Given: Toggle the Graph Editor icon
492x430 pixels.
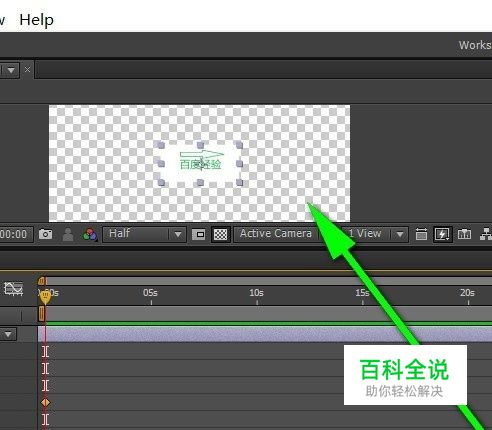Looking at the screenshot, I should 14,289.
